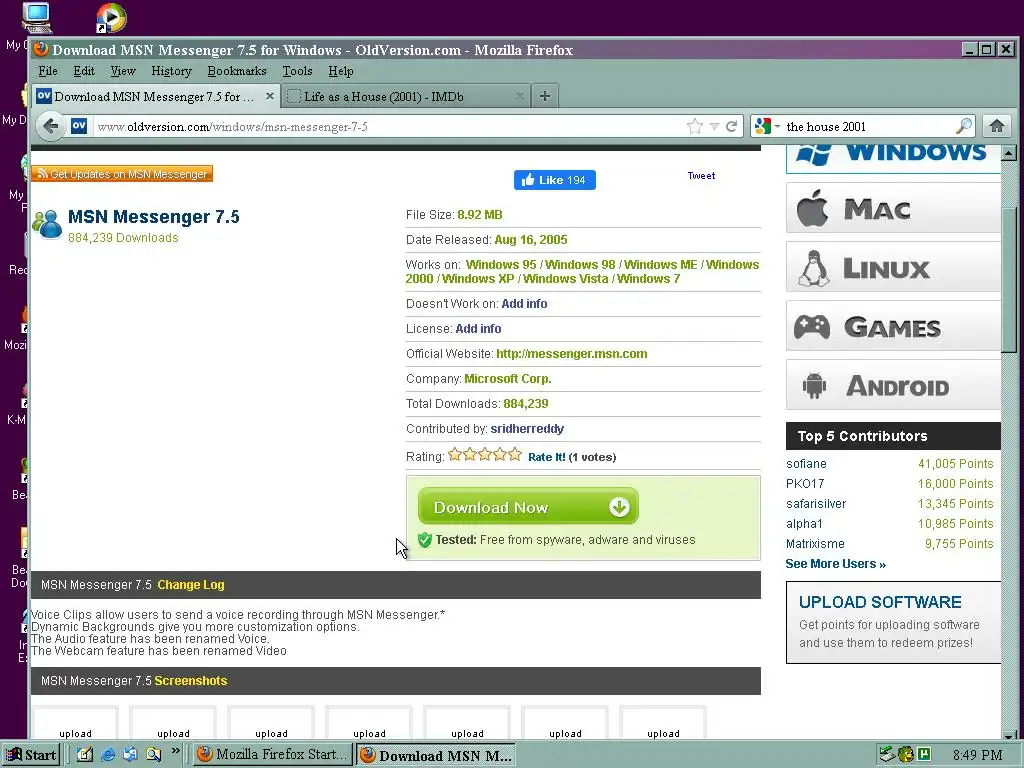
Task: Click the Facebook Like 194 button
Action: 554,180
